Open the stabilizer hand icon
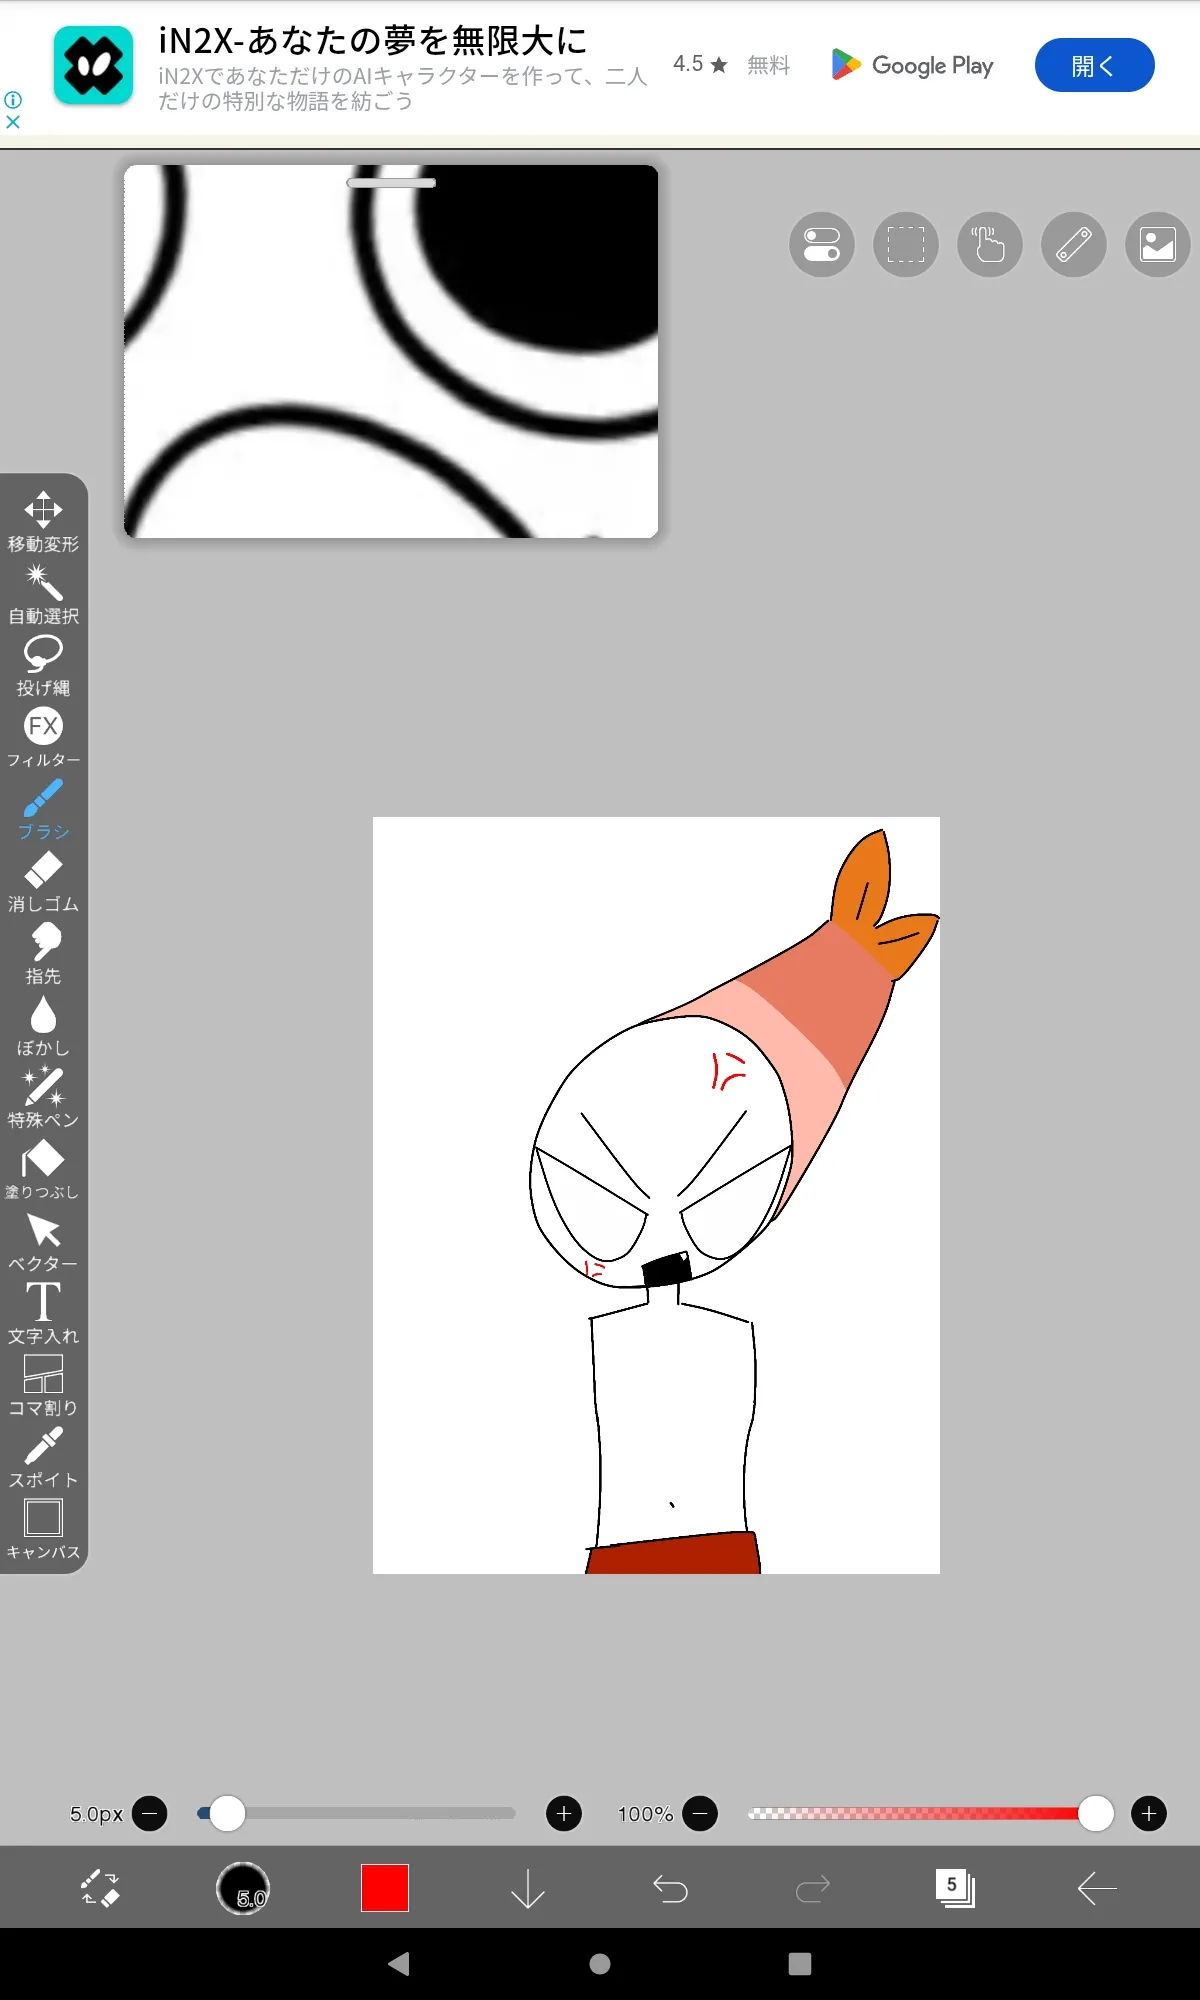This screenshot has width=1200, height=2000. pos(990,244)
